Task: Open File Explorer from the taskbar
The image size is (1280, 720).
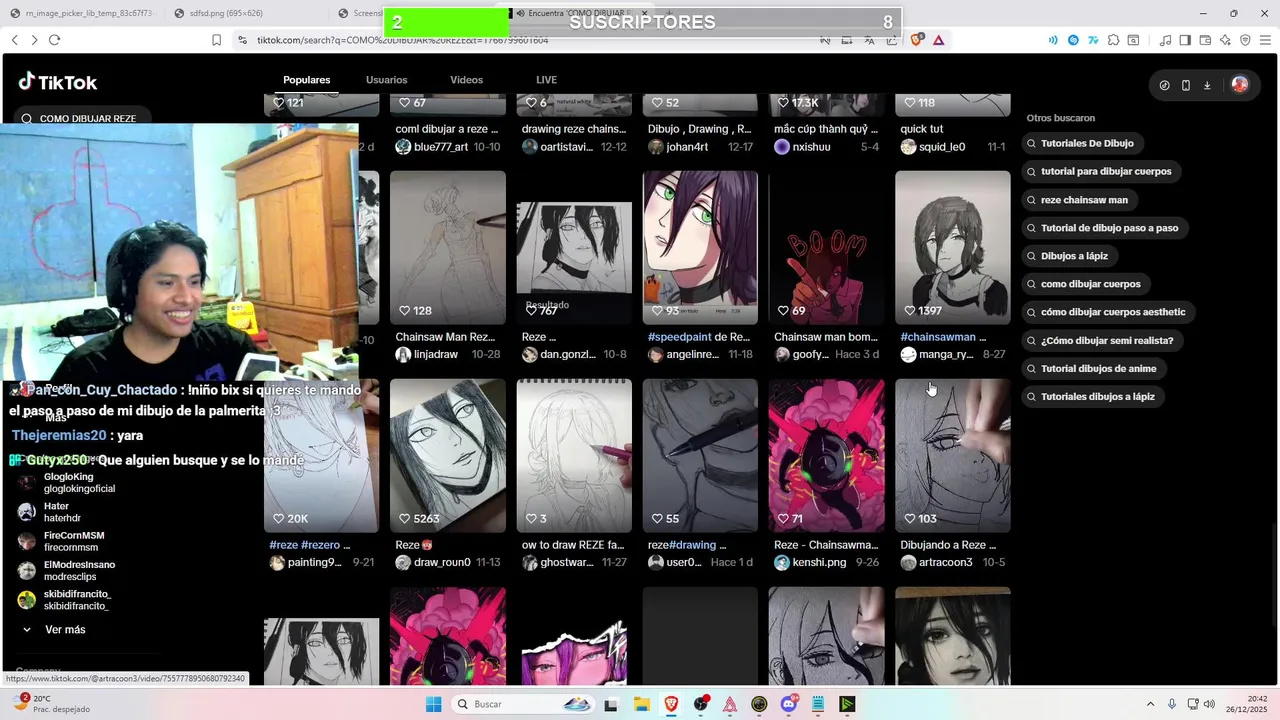Action: pyautogui.click(x=641, y=704)
